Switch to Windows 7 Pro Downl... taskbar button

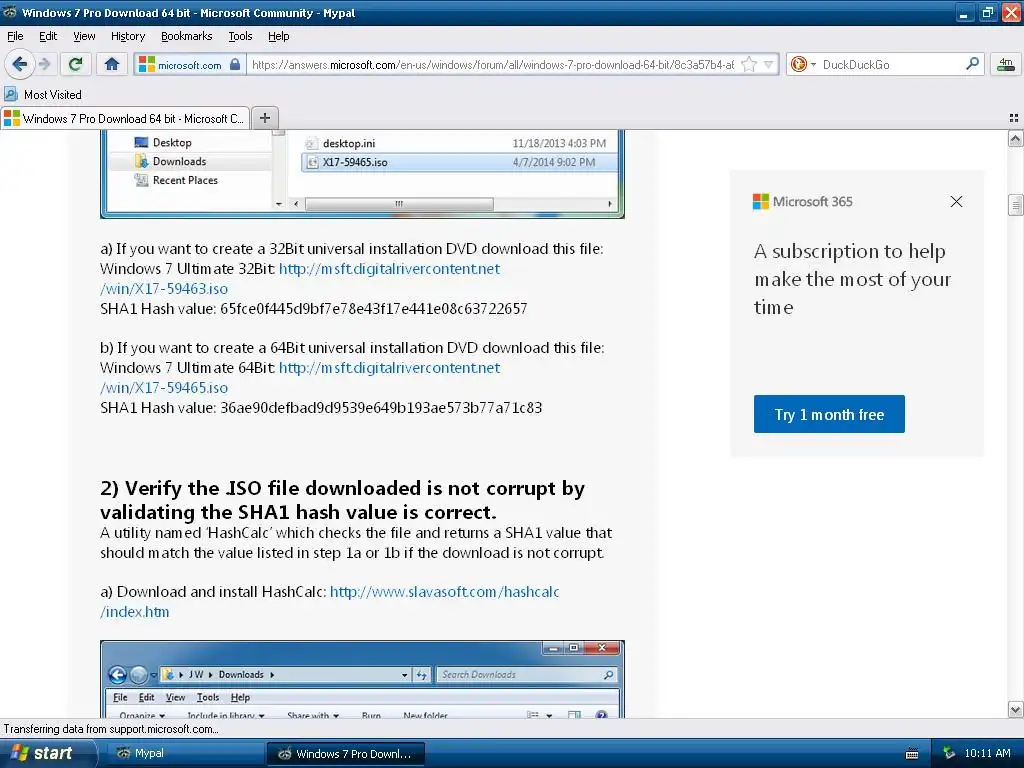pos(346,754)
